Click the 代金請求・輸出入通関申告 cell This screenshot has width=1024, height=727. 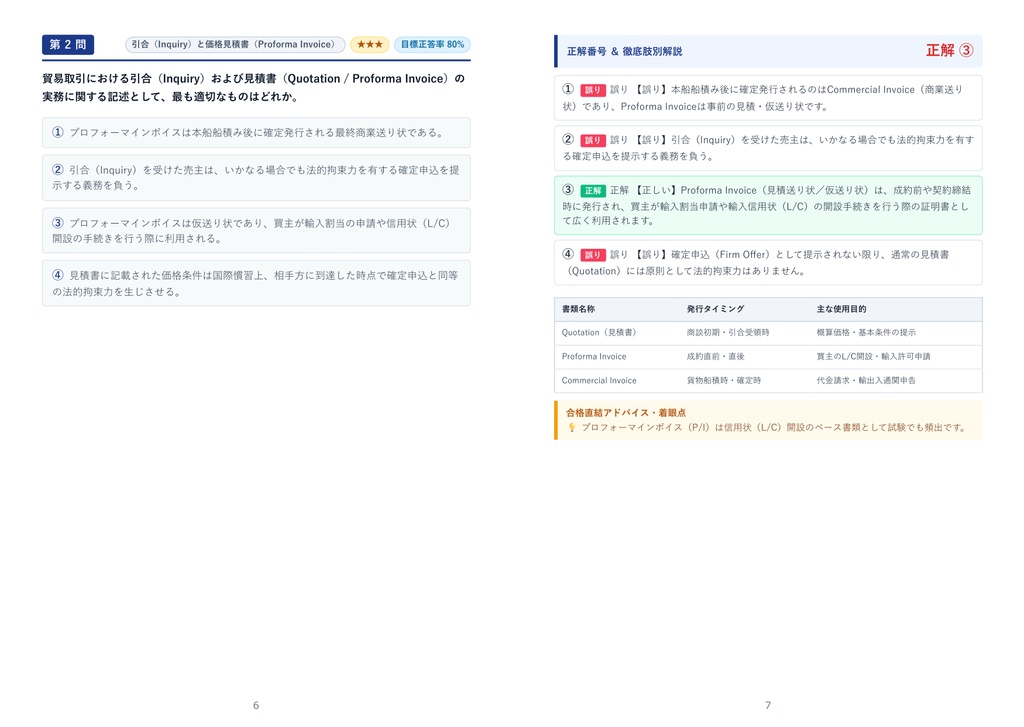tap(866, 380)
